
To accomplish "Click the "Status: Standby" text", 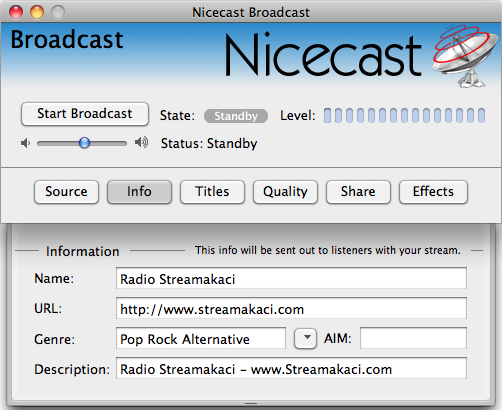I will (x=209, y=144).
